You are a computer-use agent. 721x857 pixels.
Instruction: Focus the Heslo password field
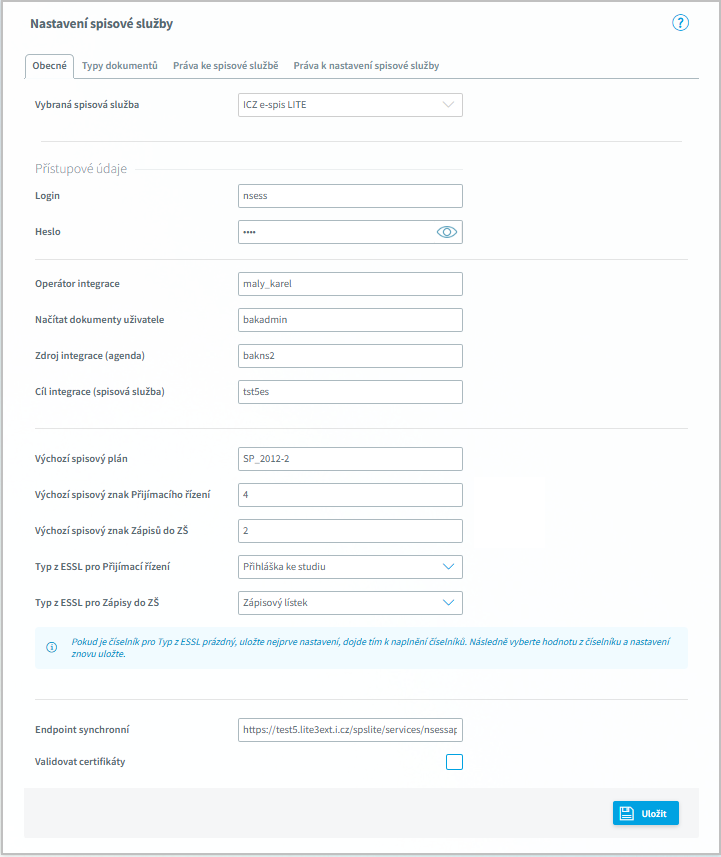pos(335,232)
